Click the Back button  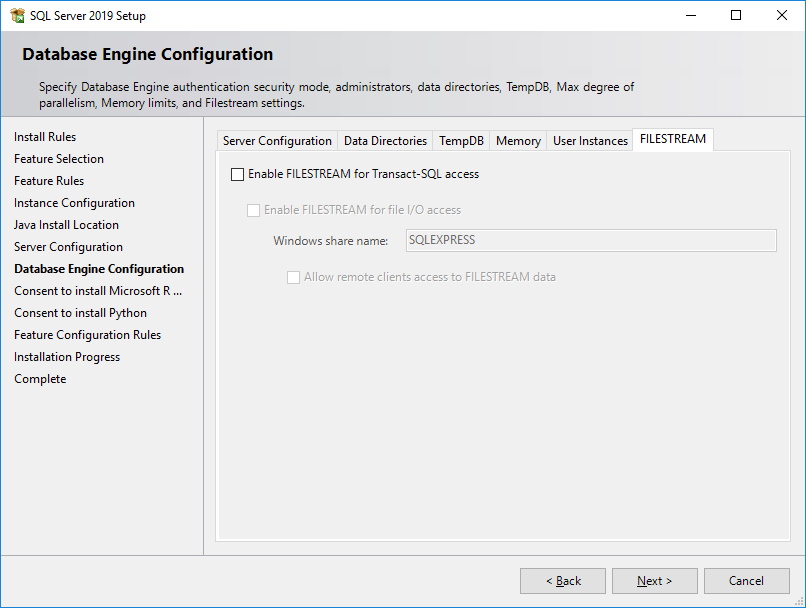[563, 581]
